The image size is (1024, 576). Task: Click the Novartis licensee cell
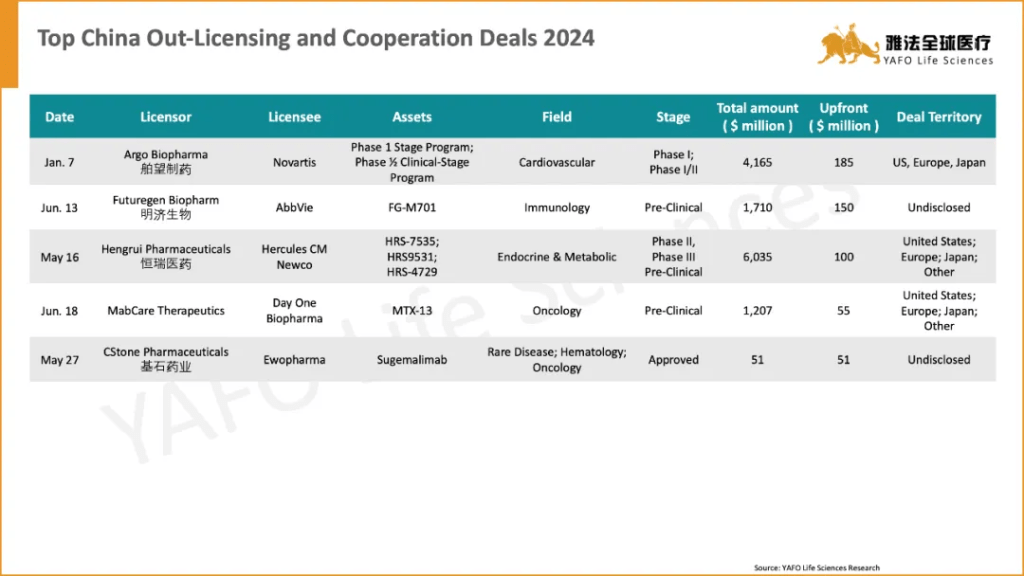pyautogui.click(x=294, y=162)
